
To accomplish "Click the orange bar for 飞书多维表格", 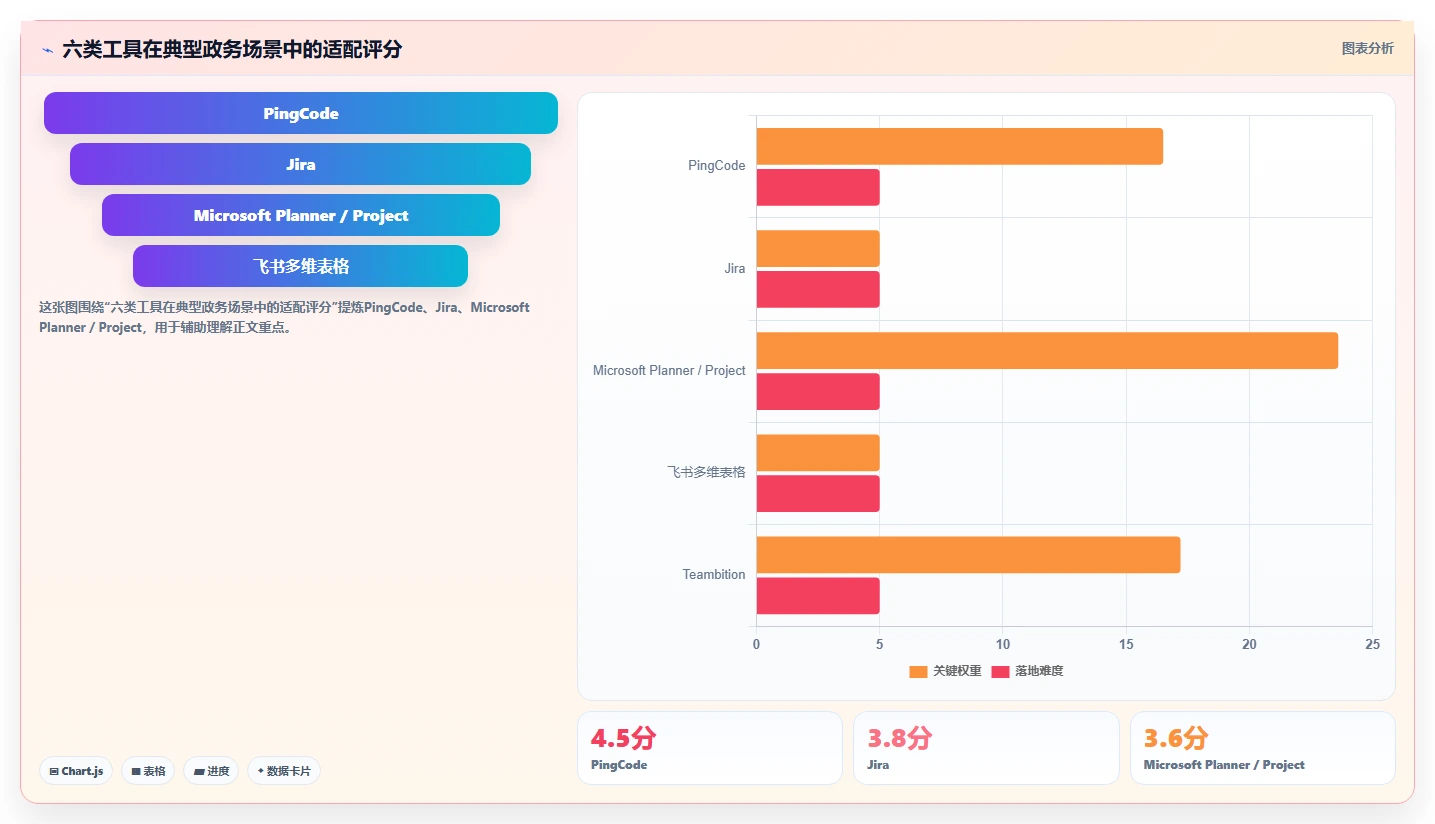I will click(818, 453).
